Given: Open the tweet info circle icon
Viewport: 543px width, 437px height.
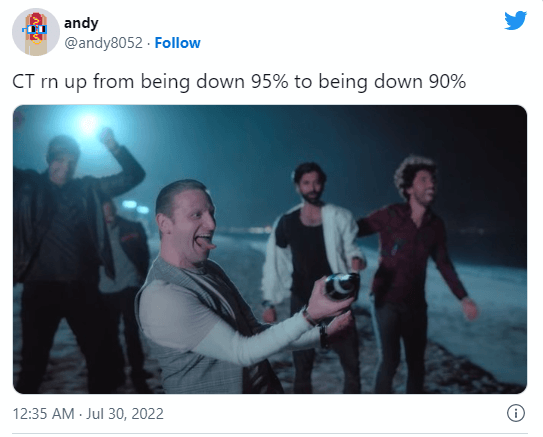Looking at the screenshot, I should click(x=516, y=413).
